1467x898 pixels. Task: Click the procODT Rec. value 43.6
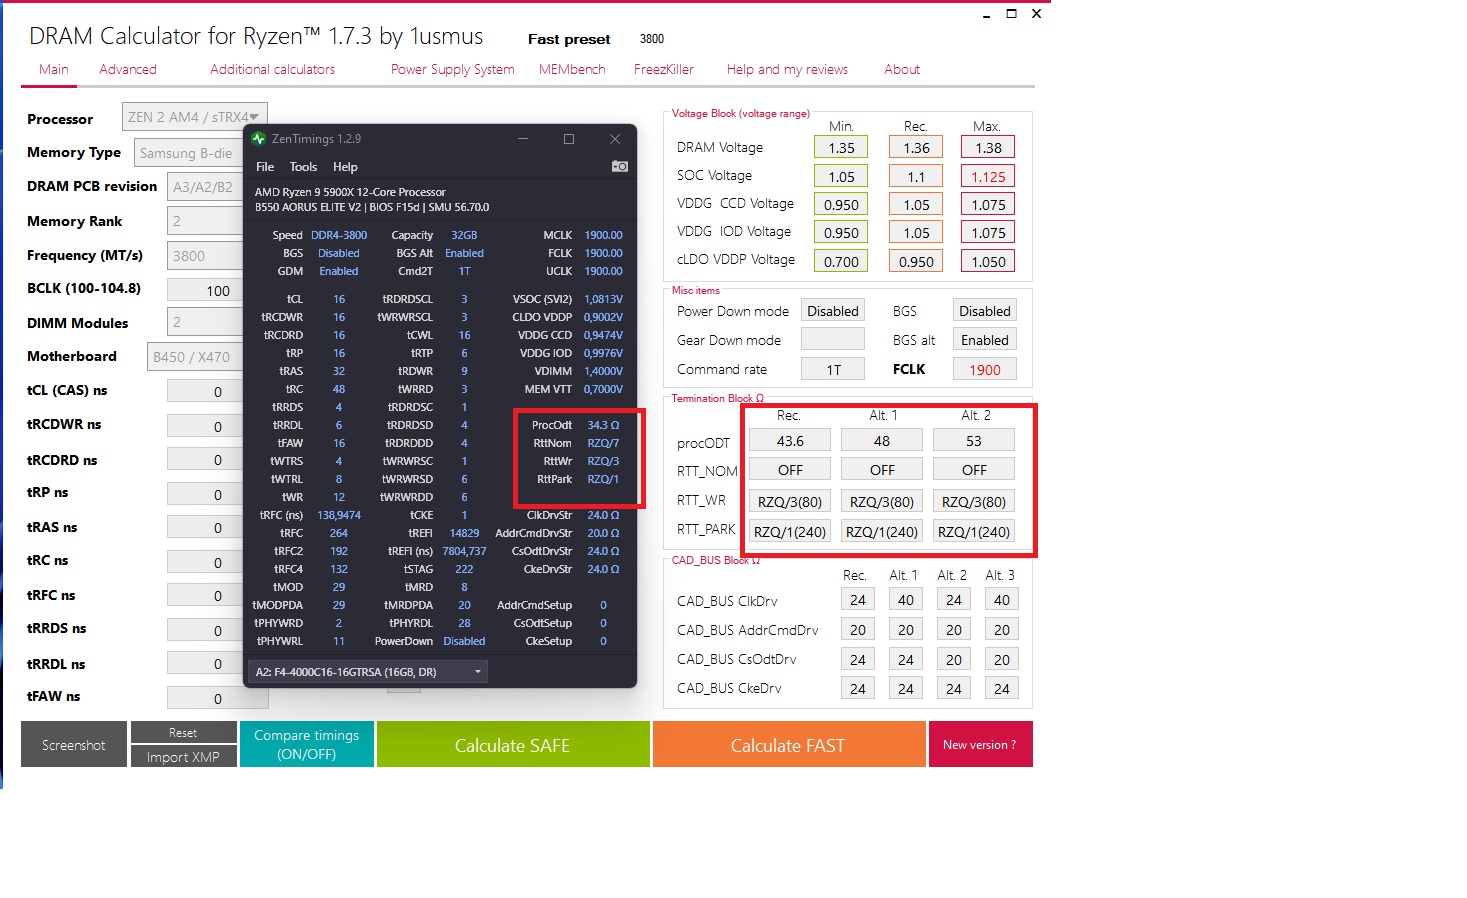(790, 440)
